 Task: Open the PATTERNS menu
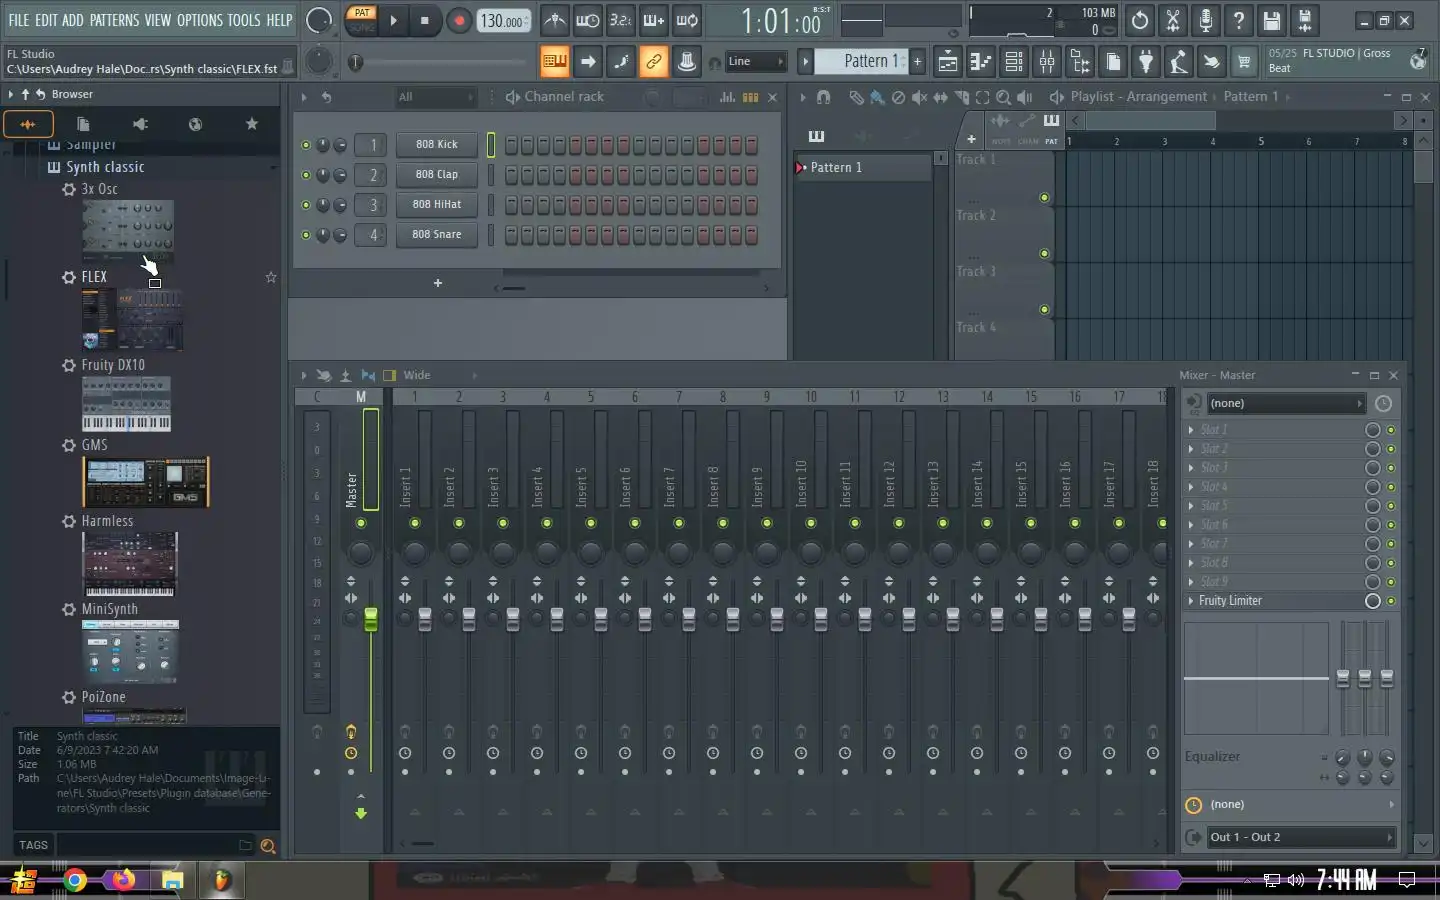pyautogui.click(x=114, y=20)
